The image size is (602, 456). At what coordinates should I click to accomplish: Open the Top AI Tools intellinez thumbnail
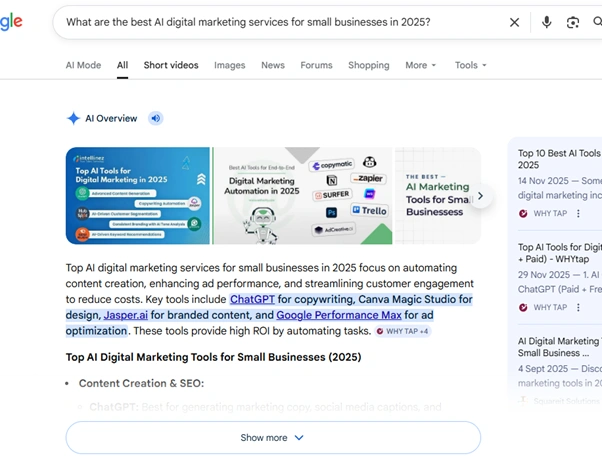tap(138, 196)
